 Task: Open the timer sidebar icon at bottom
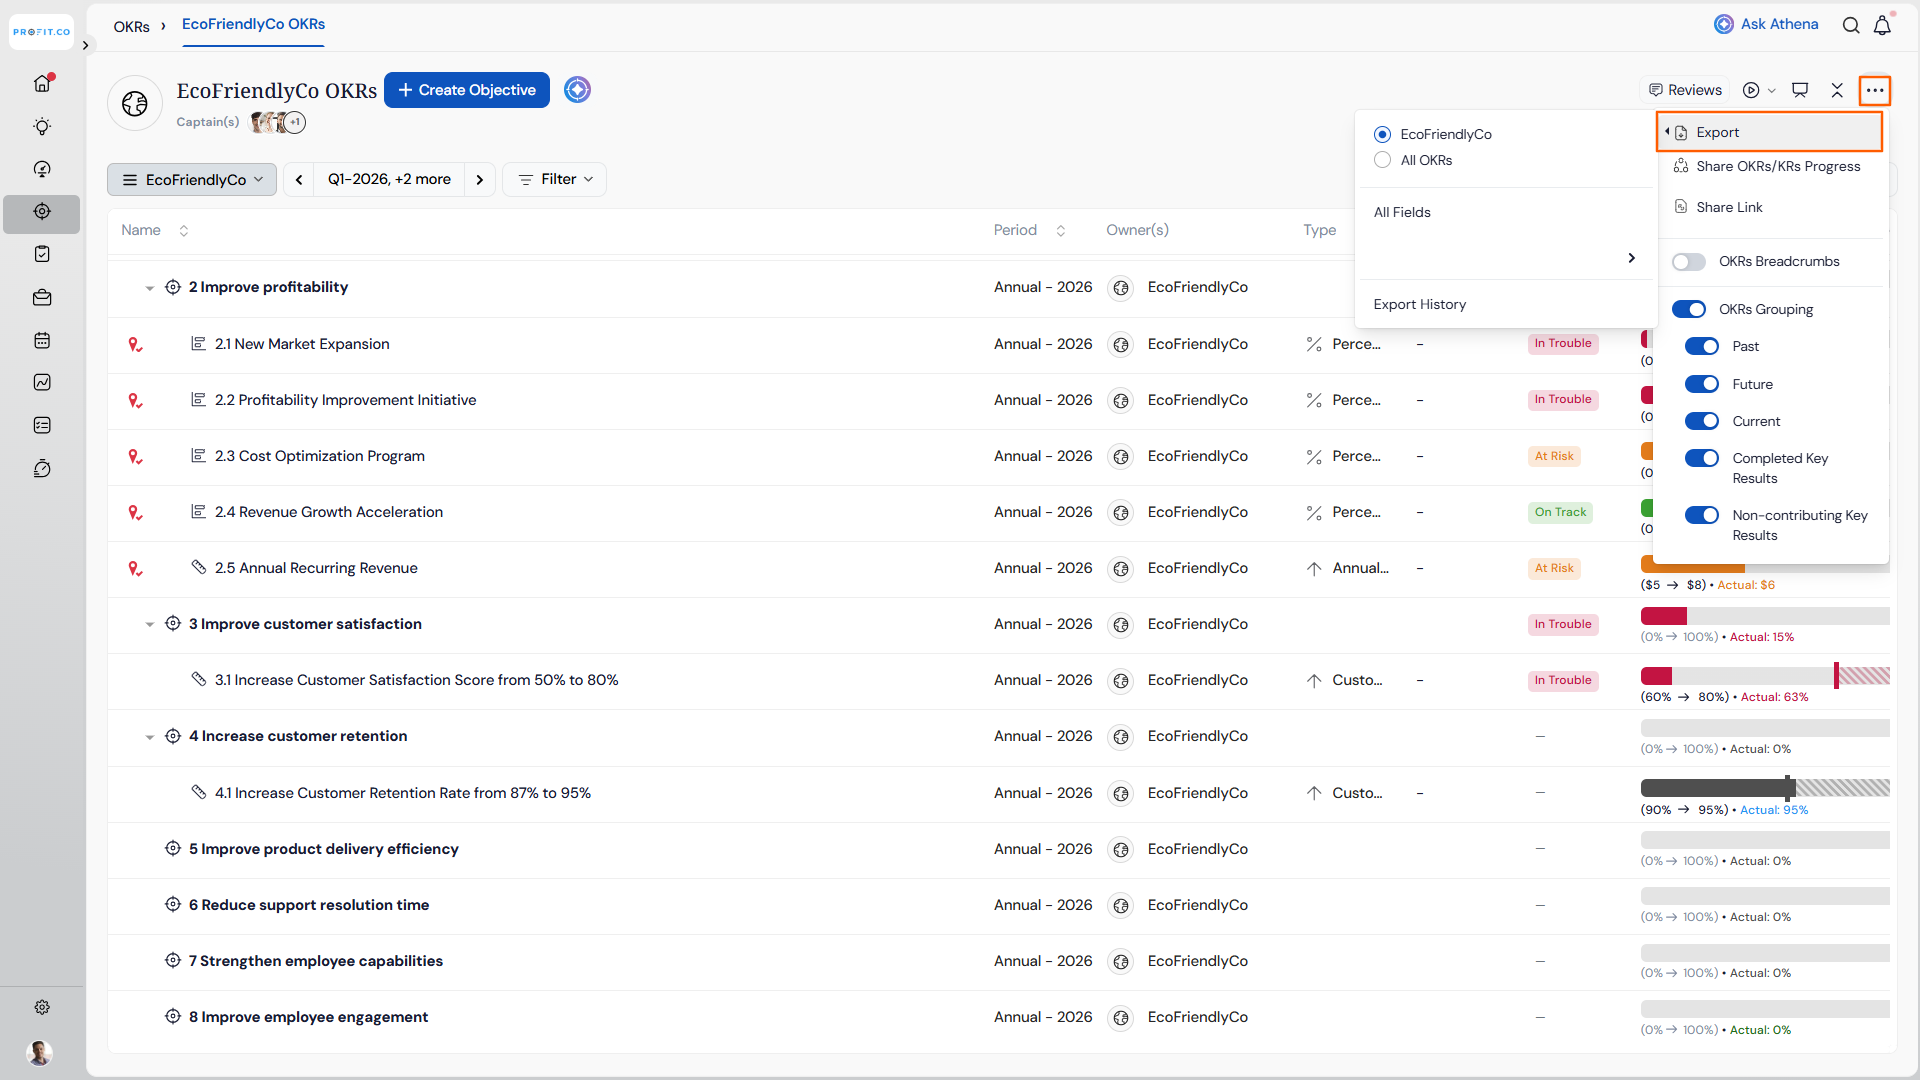(42, 468)
